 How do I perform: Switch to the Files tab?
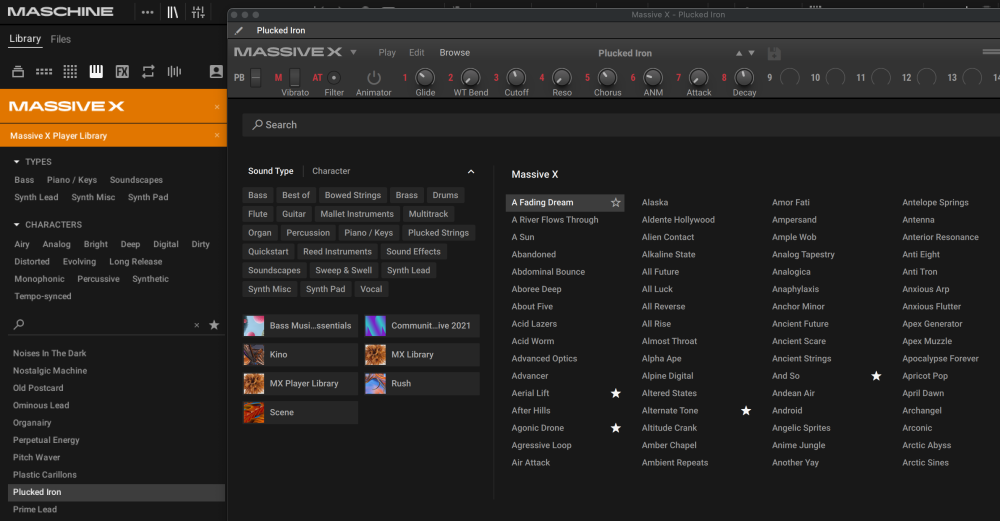61,40
